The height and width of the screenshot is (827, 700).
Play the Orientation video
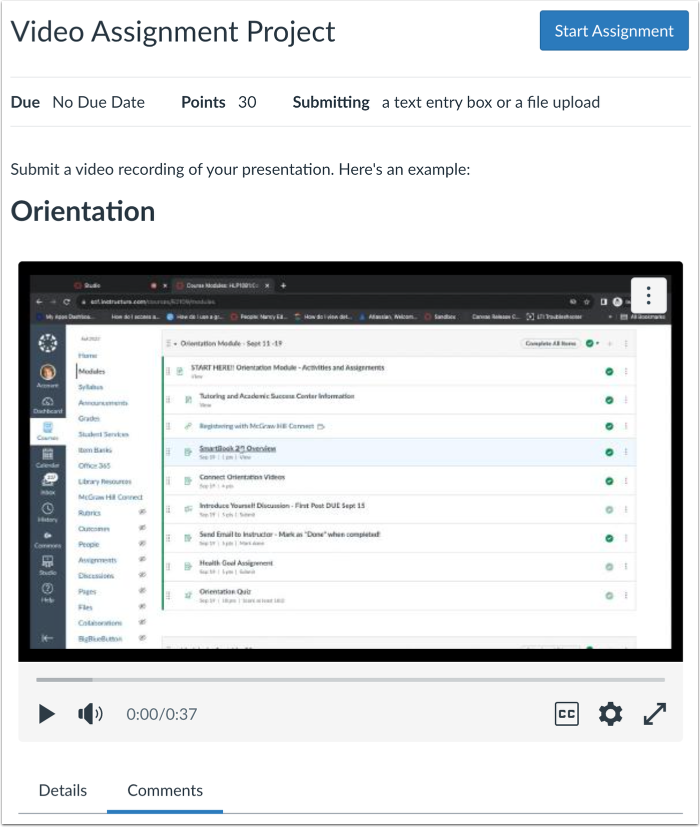pos(46,714)
